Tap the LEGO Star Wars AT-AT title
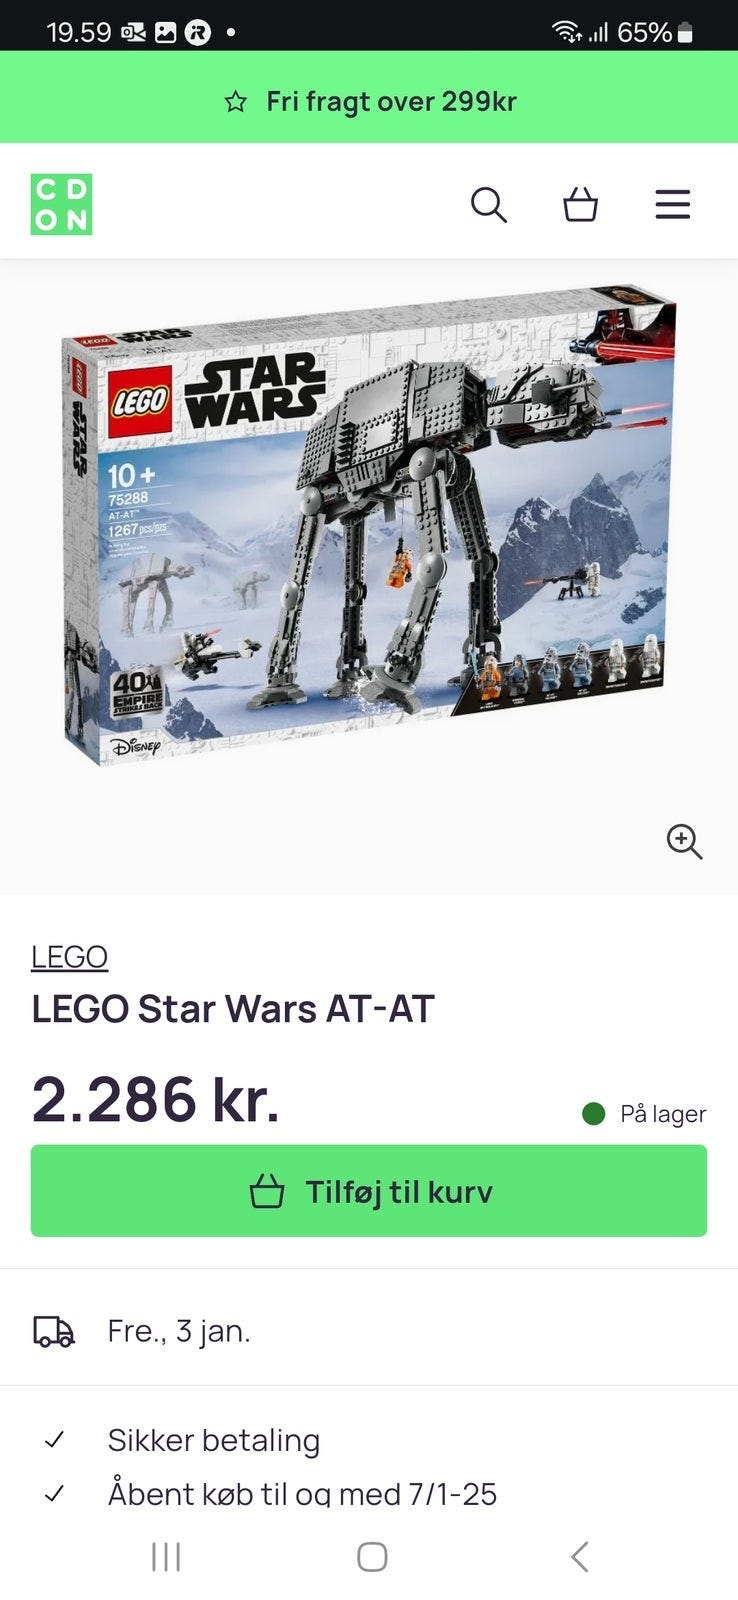738x1600 pixels. (233, 1009)
